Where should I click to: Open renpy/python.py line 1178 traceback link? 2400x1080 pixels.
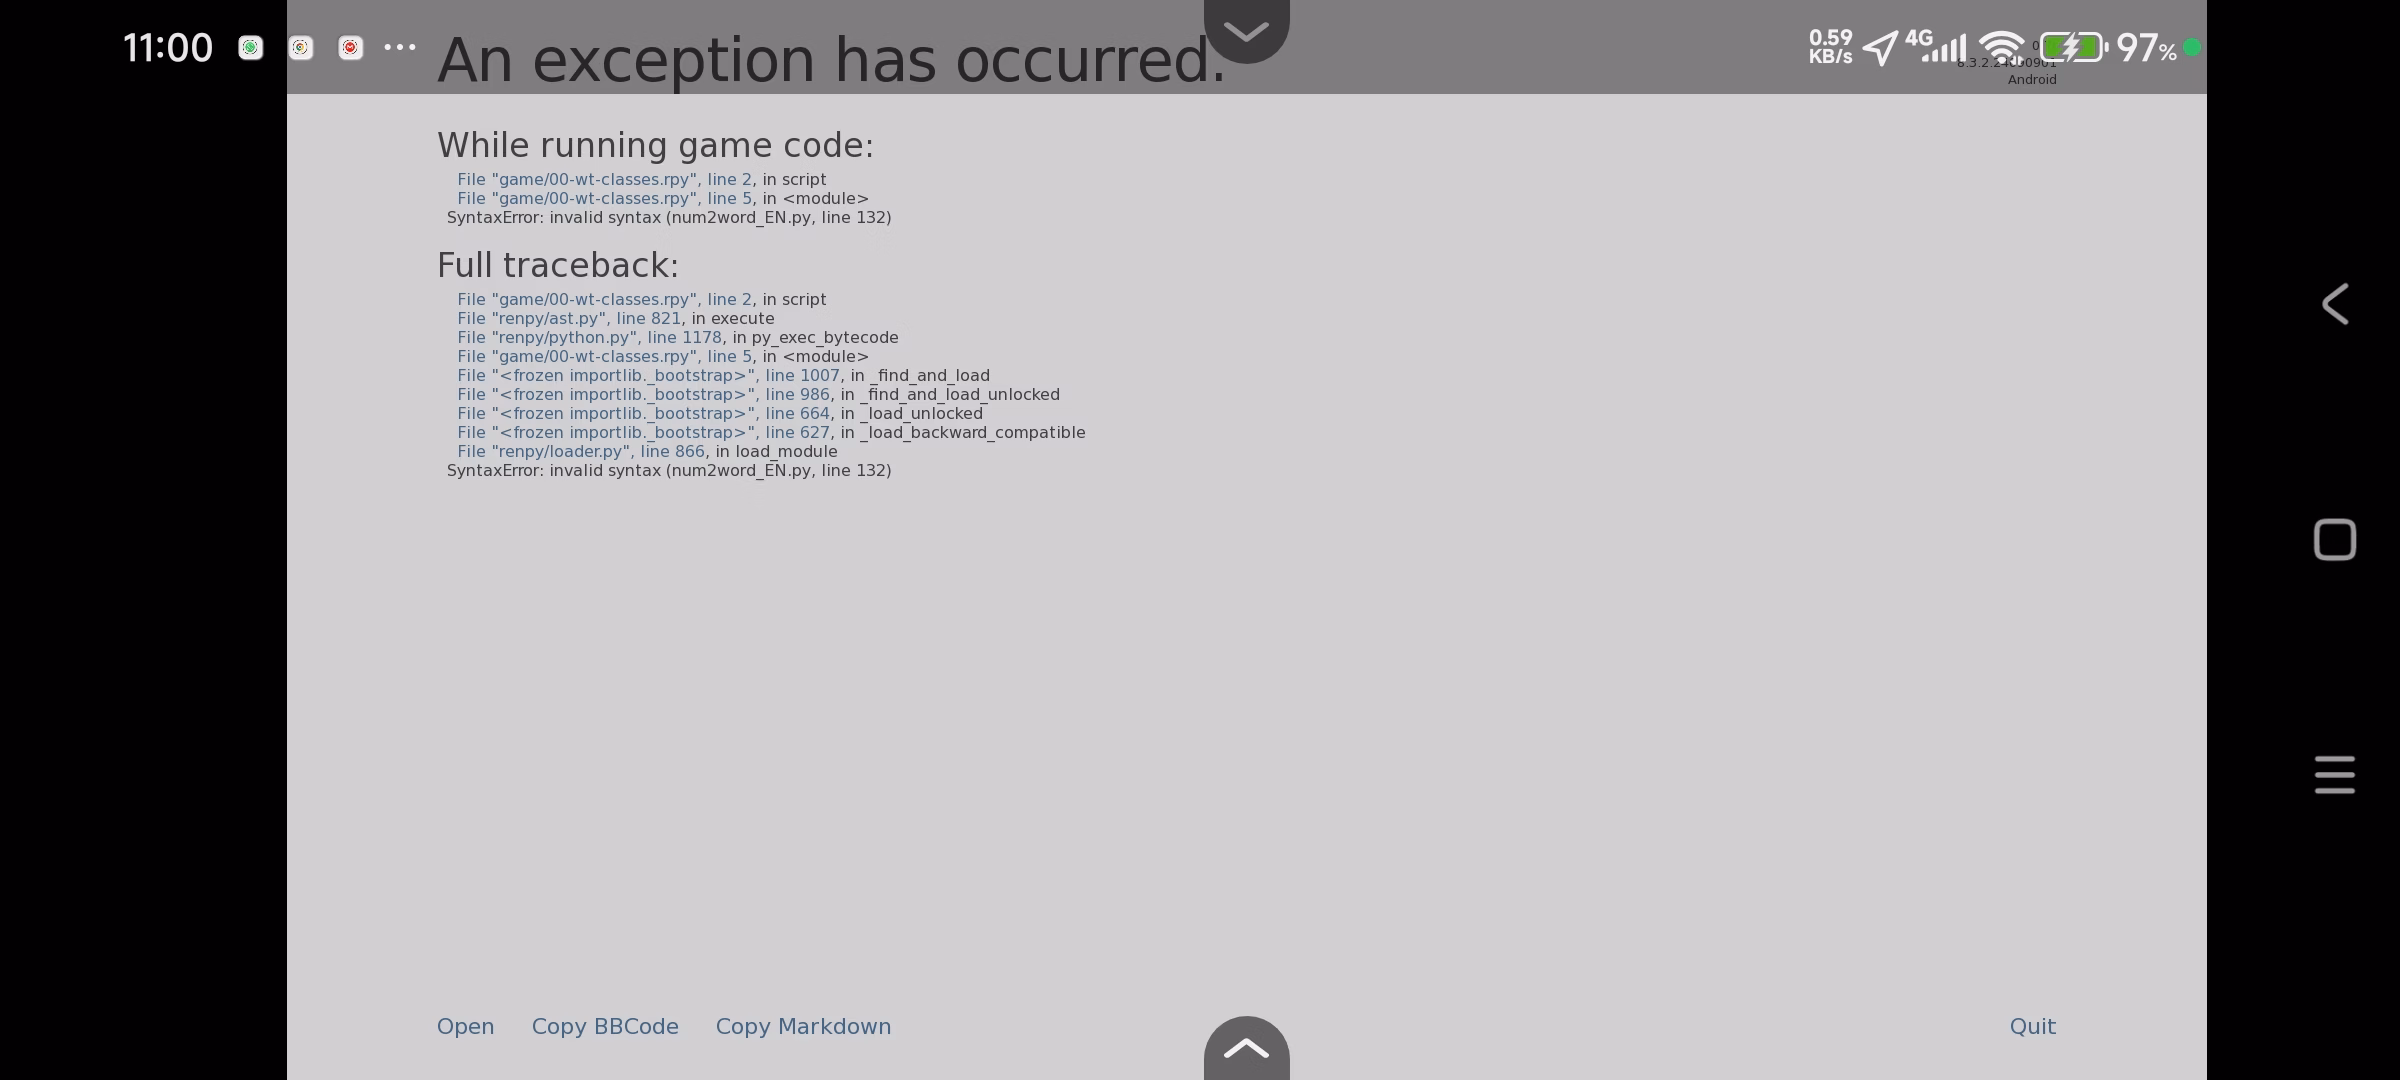pos(589,337)
